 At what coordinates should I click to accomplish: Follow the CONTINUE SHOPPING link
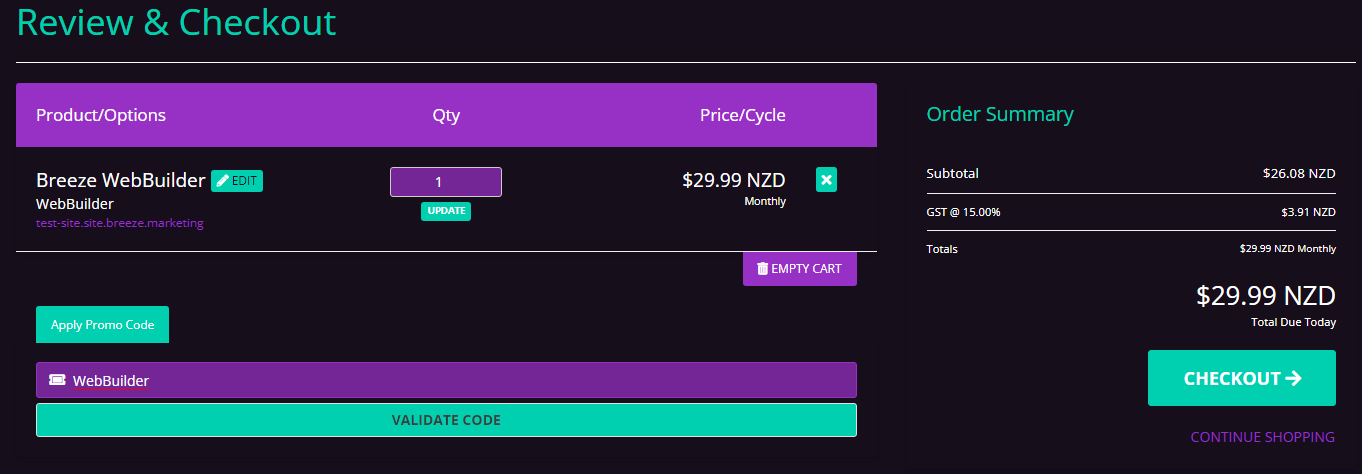tap(1262, 437)
